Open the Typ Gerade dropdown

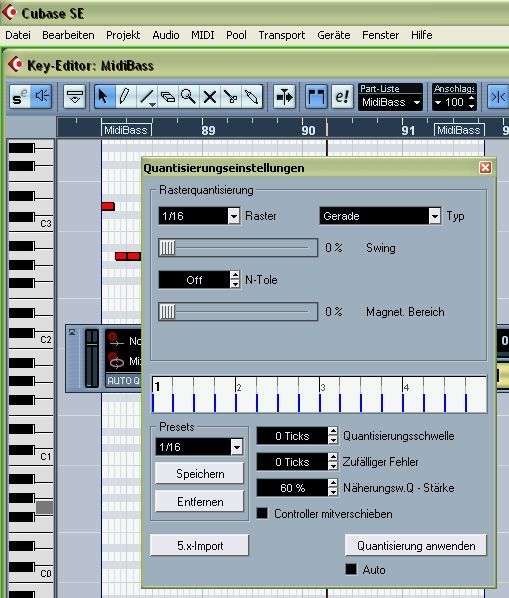(434, 216)
